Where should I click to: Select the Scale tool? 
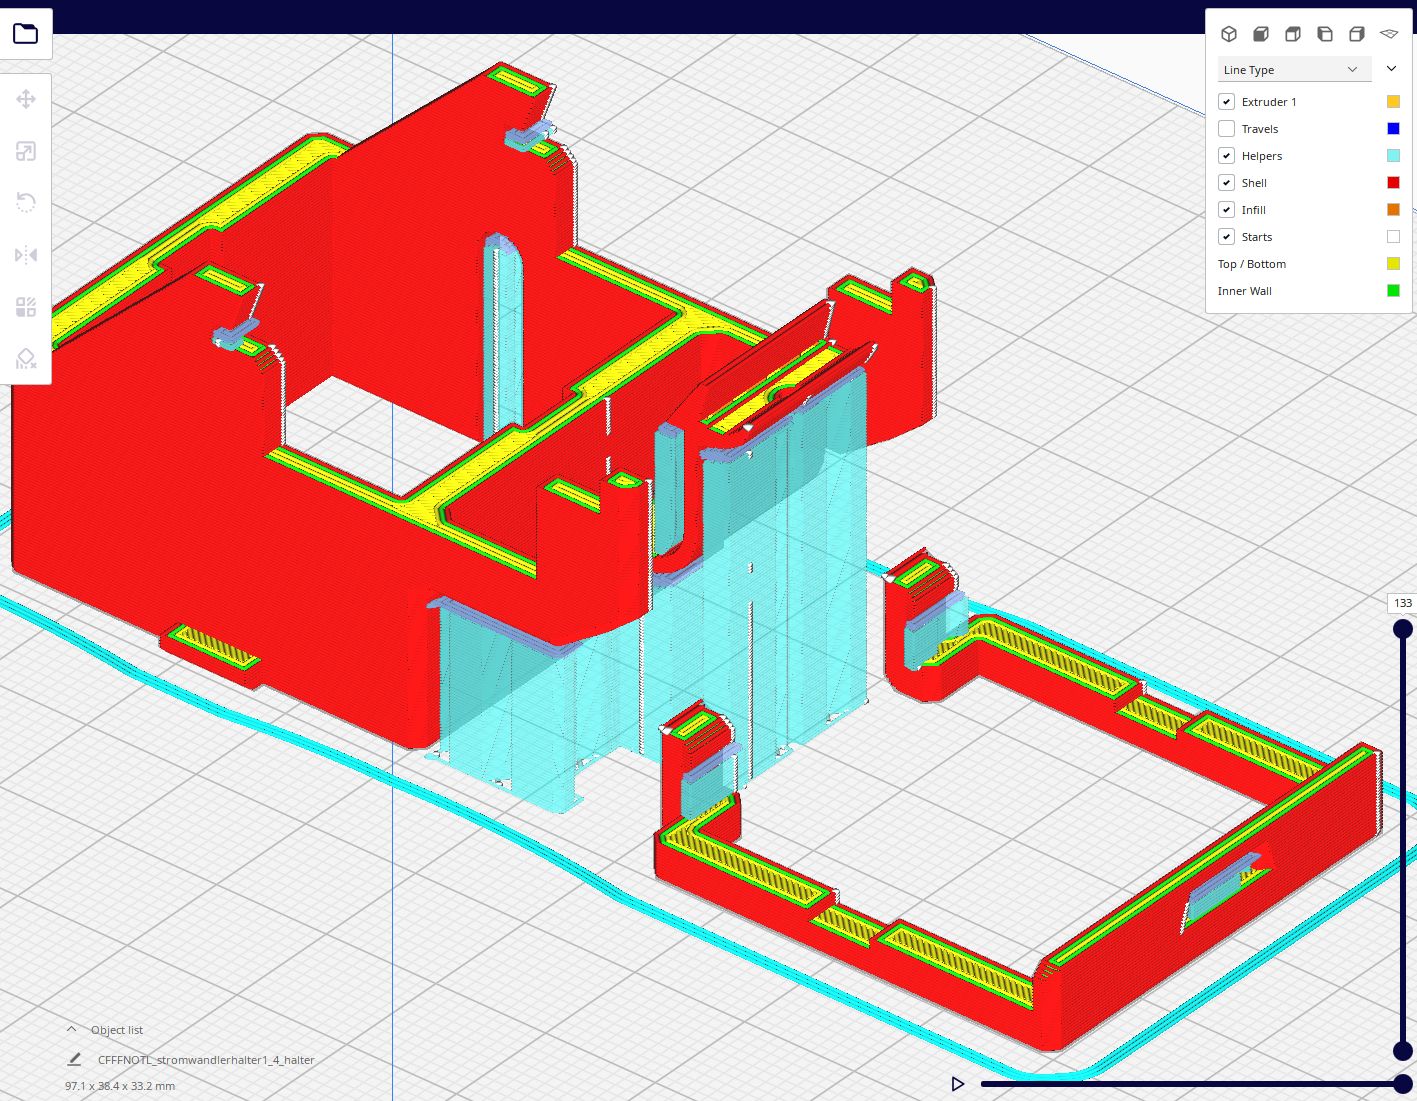26,151
